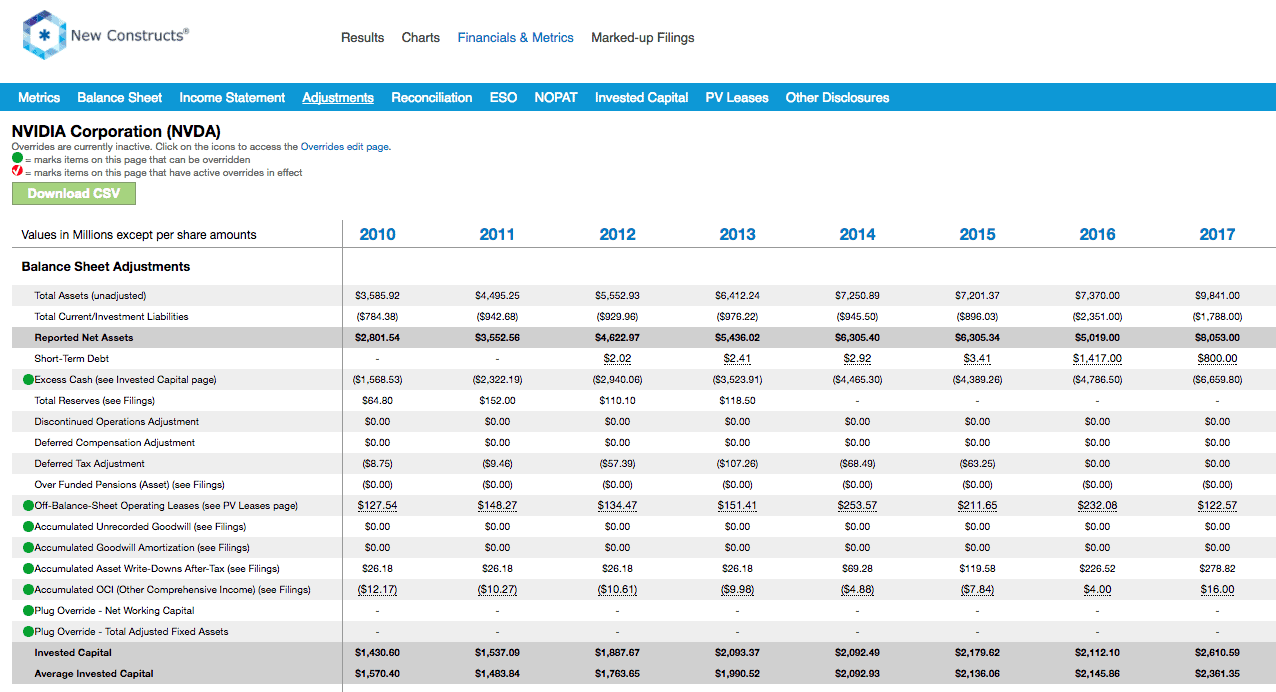Switch to the Balance Sheet tab
Viewport: 1276px width, 692px height.
(120, 98)
